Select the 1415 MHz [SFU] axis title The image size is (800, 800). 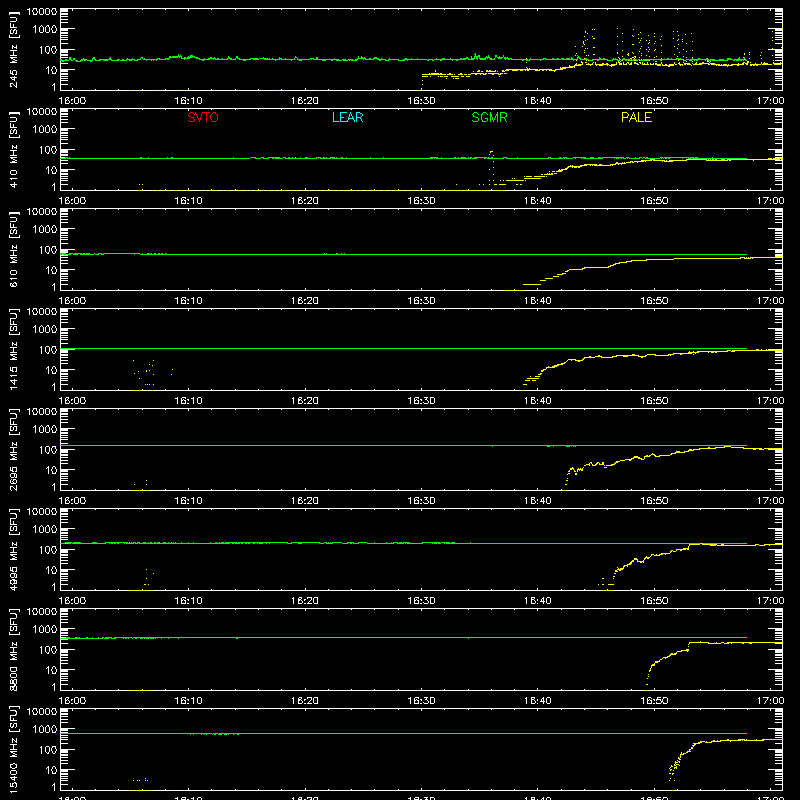(x=14, y=349)
